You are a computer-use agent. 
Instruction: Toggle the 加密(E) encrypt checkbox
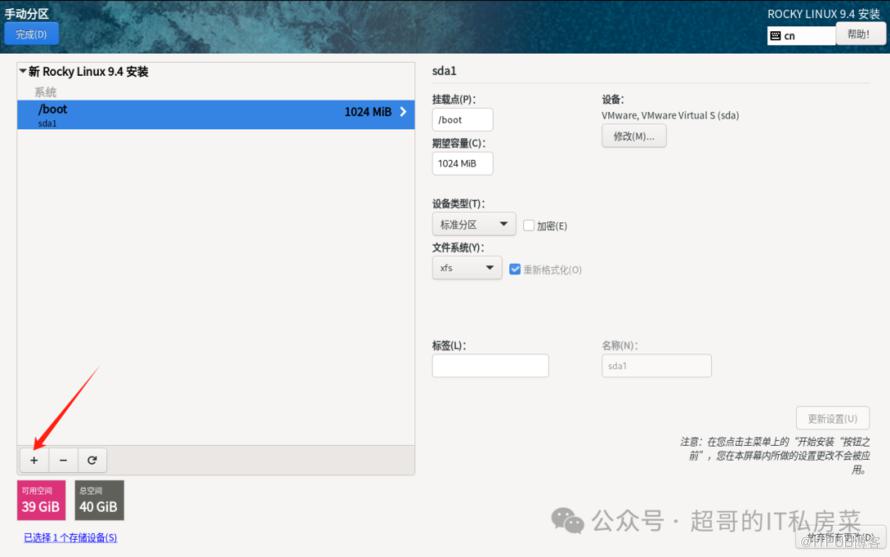click(x=528, y=225)
